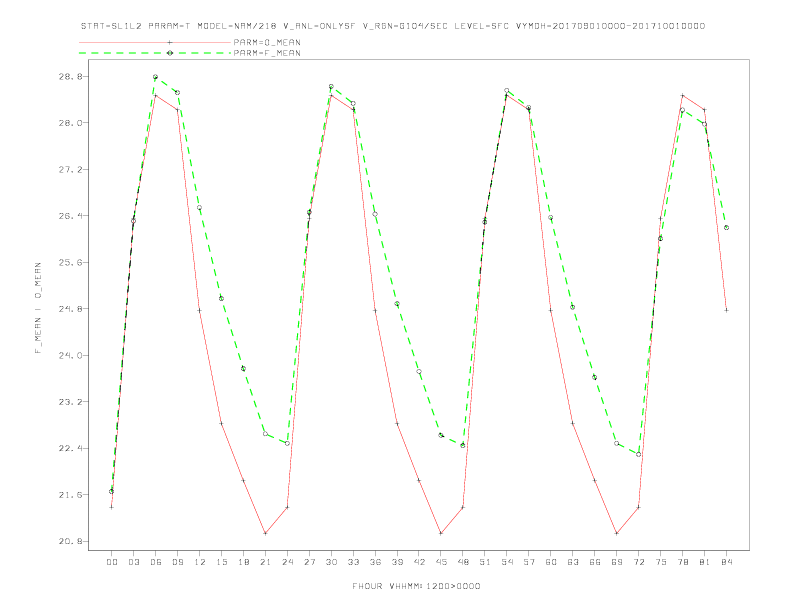Click the chart title starting with STAT=SL1L2
The width and height of the screenshot is (792, 612).
coord(392,26)
